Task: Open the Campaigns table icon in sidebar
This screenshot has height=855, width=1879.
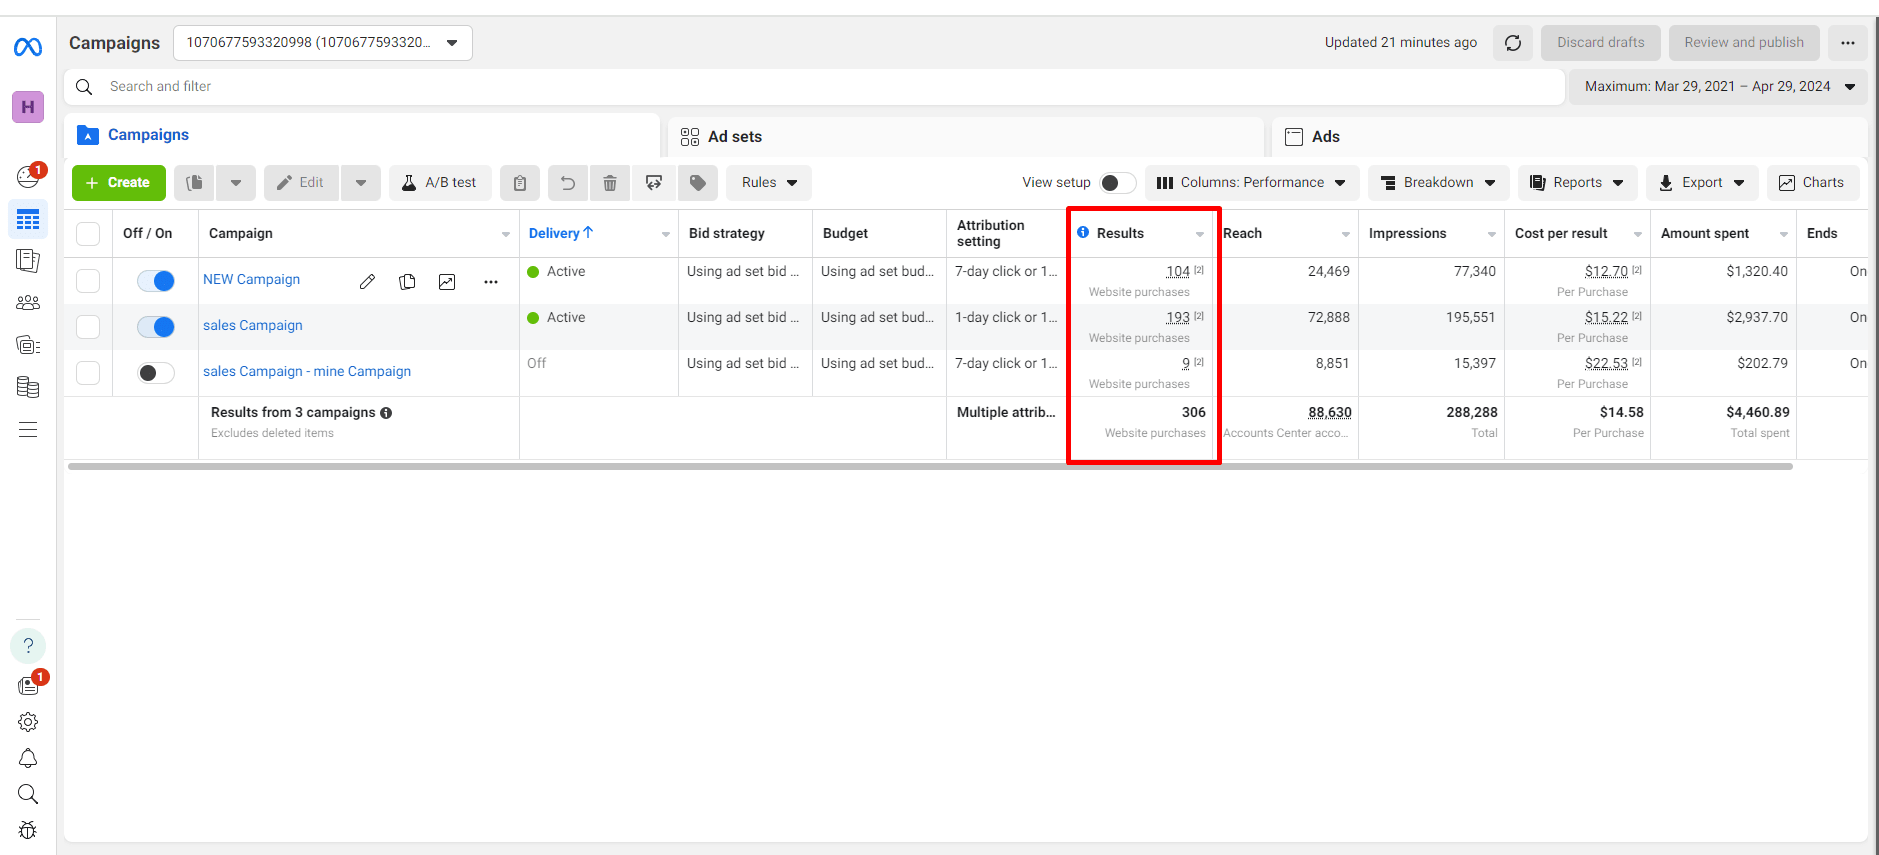Action: coord(28,219)
